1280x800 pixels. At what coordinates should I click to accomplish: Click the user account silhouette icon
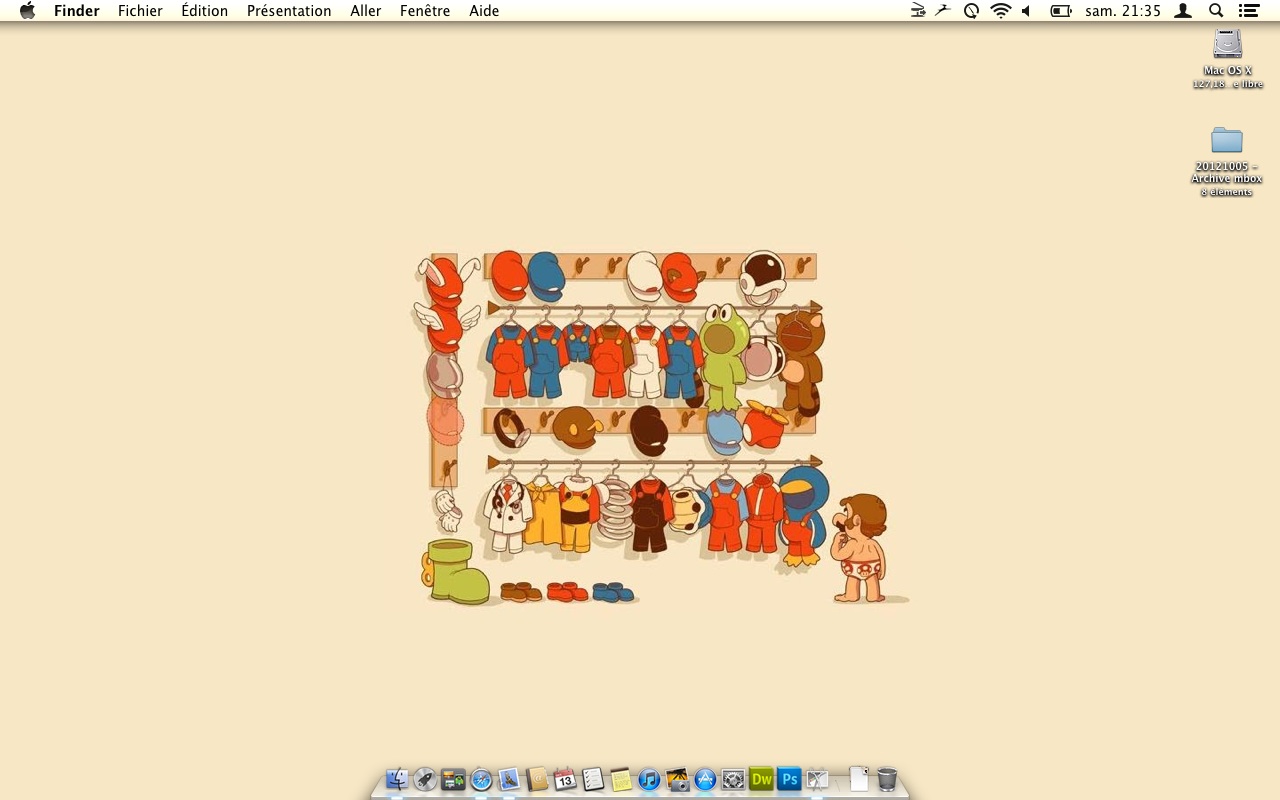[x=1183, y=11]
